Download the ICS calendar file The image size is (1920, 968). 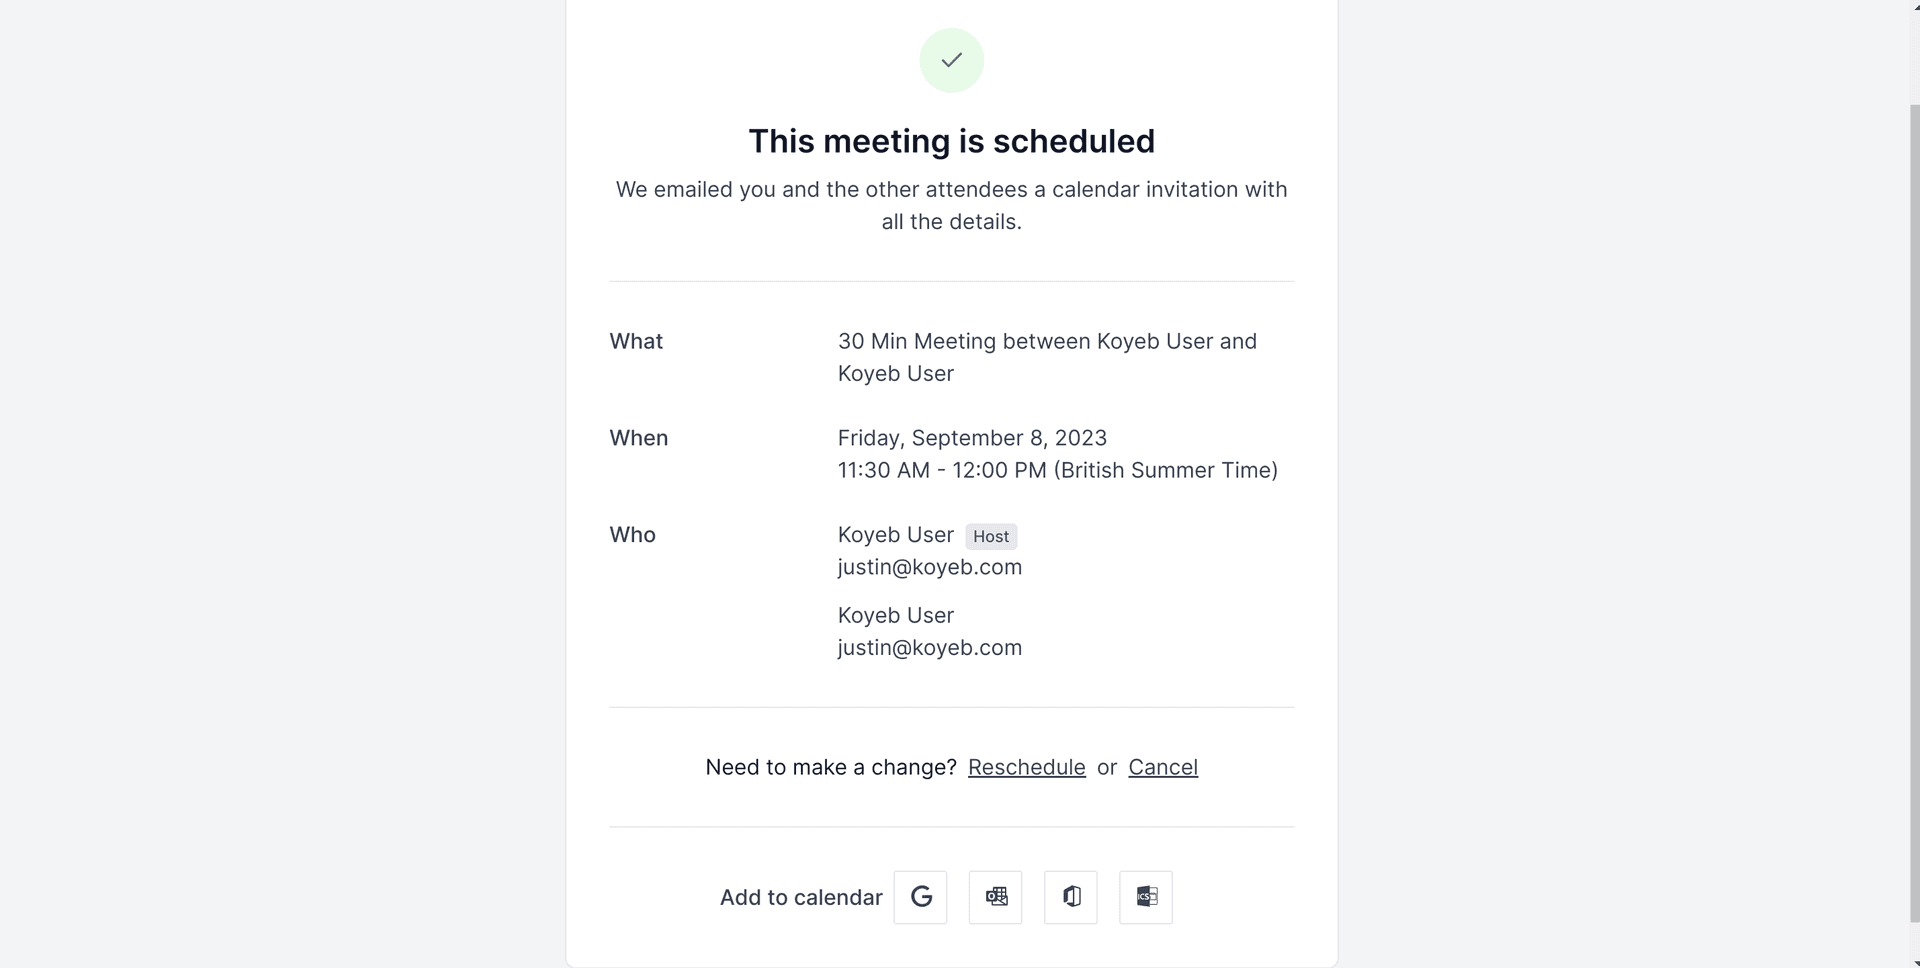coord(1145,897)
